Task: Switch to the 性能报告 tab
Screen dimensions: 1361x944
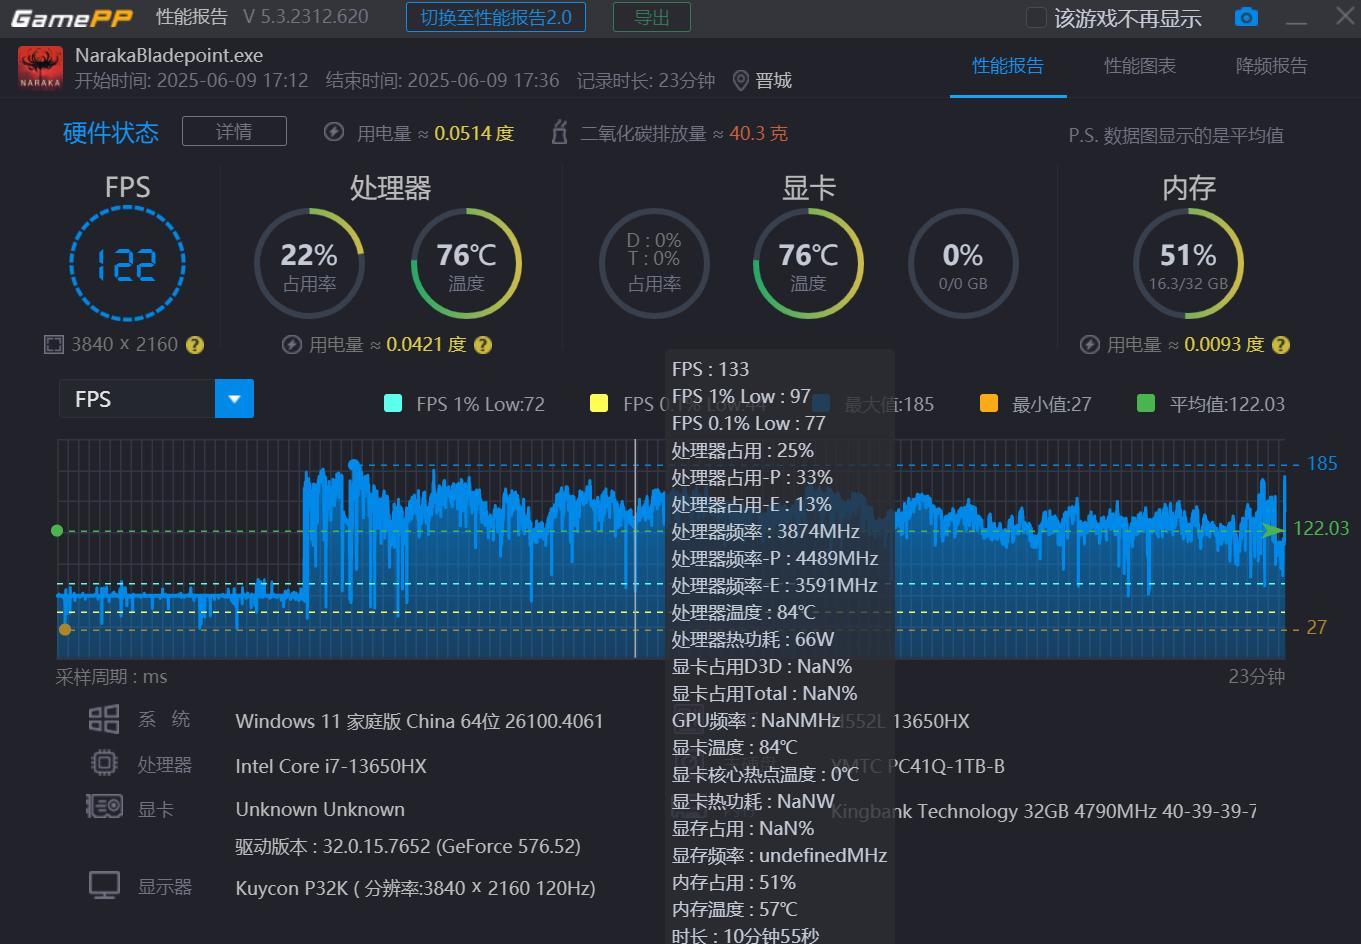Action: (x=1008, y=66)
